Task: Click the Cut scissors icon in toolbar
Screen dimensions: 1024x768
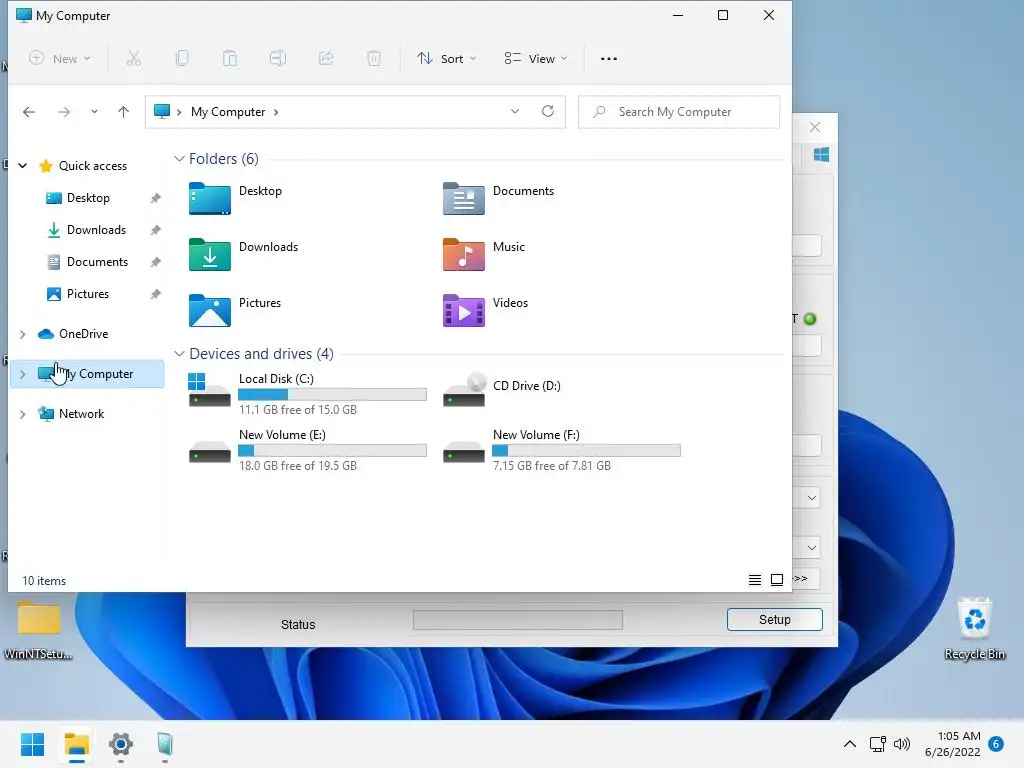Action: coord(133,59)
